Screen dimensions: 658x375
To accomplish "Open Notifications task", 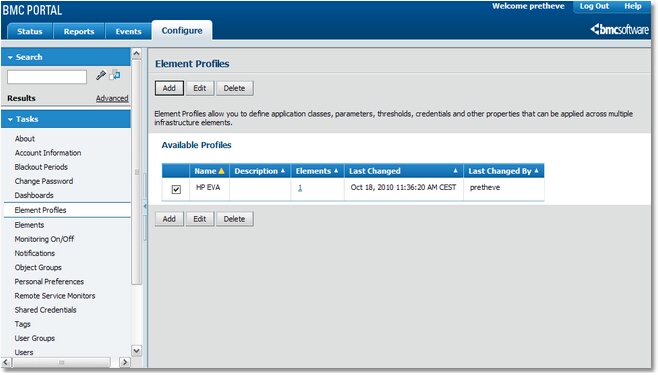I will pos(35,253).
